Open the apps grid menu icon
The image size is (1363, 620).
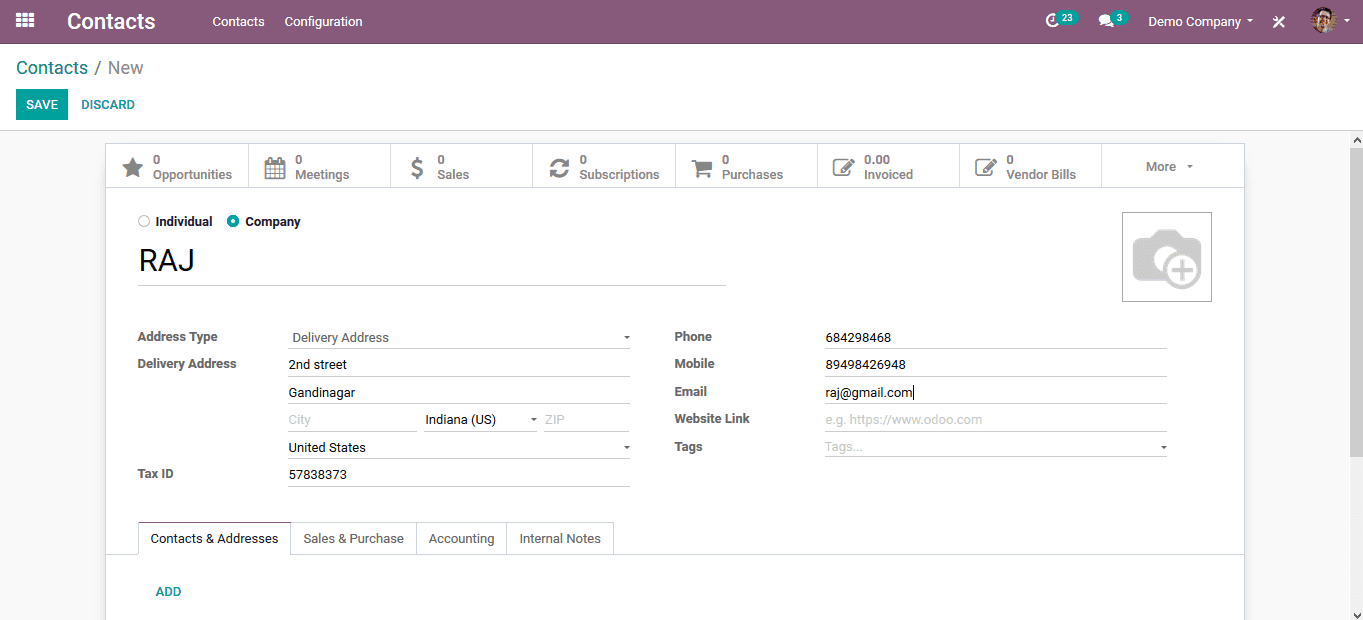pos(25,20)
